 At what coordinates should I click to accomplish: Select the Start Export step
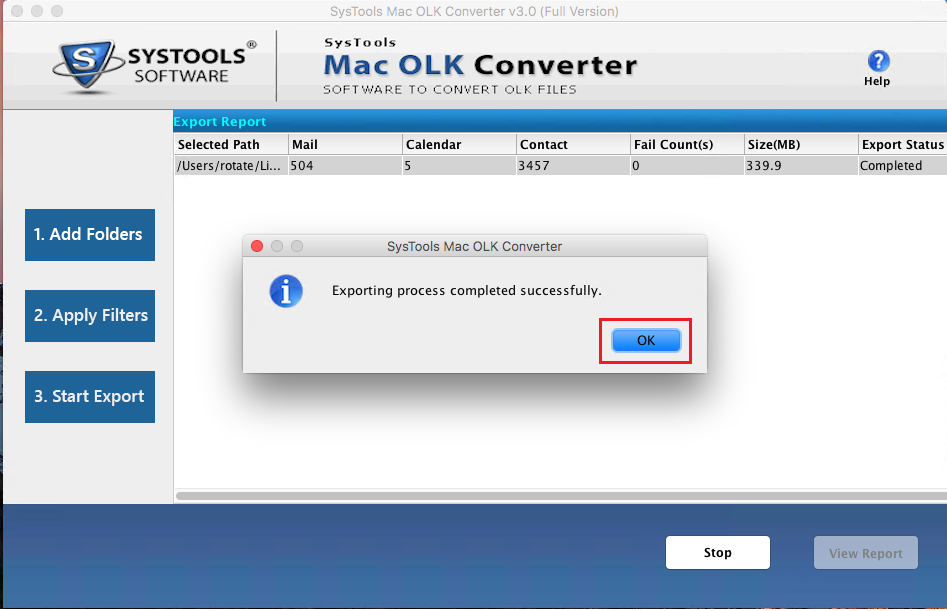tap(90, 397)
